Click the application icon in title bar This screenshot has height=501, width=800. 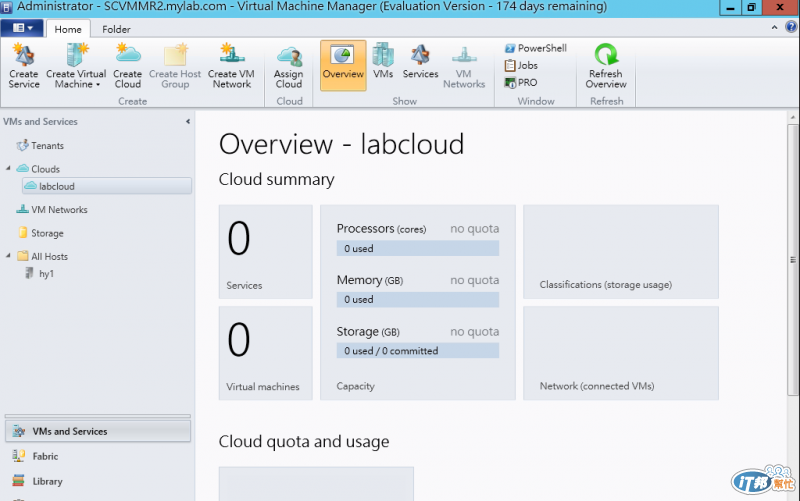tap(7, 7)
